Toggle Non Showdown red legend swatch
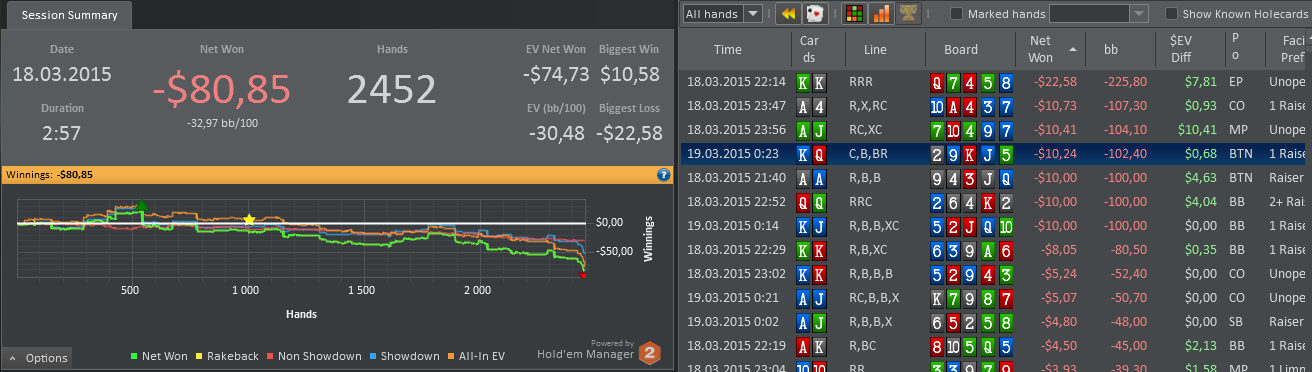Screen dimensions: 1312x372 point(270,356)
